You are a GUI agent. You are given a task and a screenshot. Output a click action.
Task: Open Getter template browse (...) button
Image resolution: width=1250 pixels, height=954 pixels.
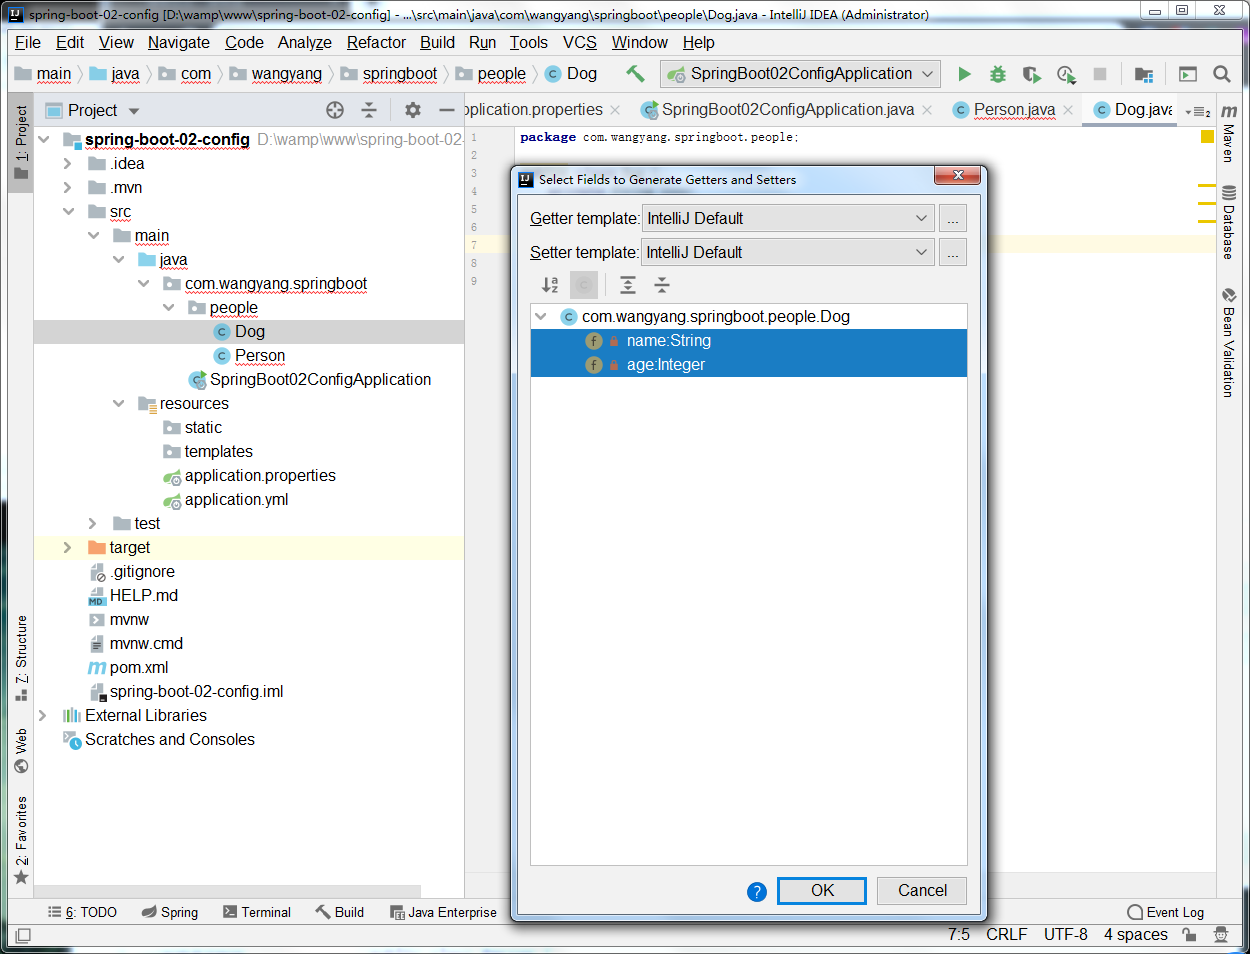click(x=953, y=219)
